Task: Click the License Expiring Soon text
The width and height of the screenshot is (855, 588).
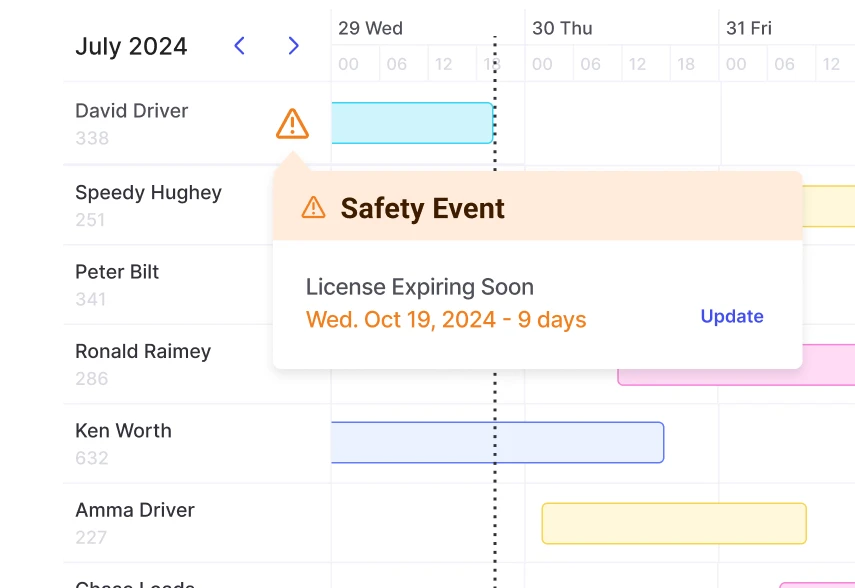Action: pyautogui.click(x=419, y=287)
